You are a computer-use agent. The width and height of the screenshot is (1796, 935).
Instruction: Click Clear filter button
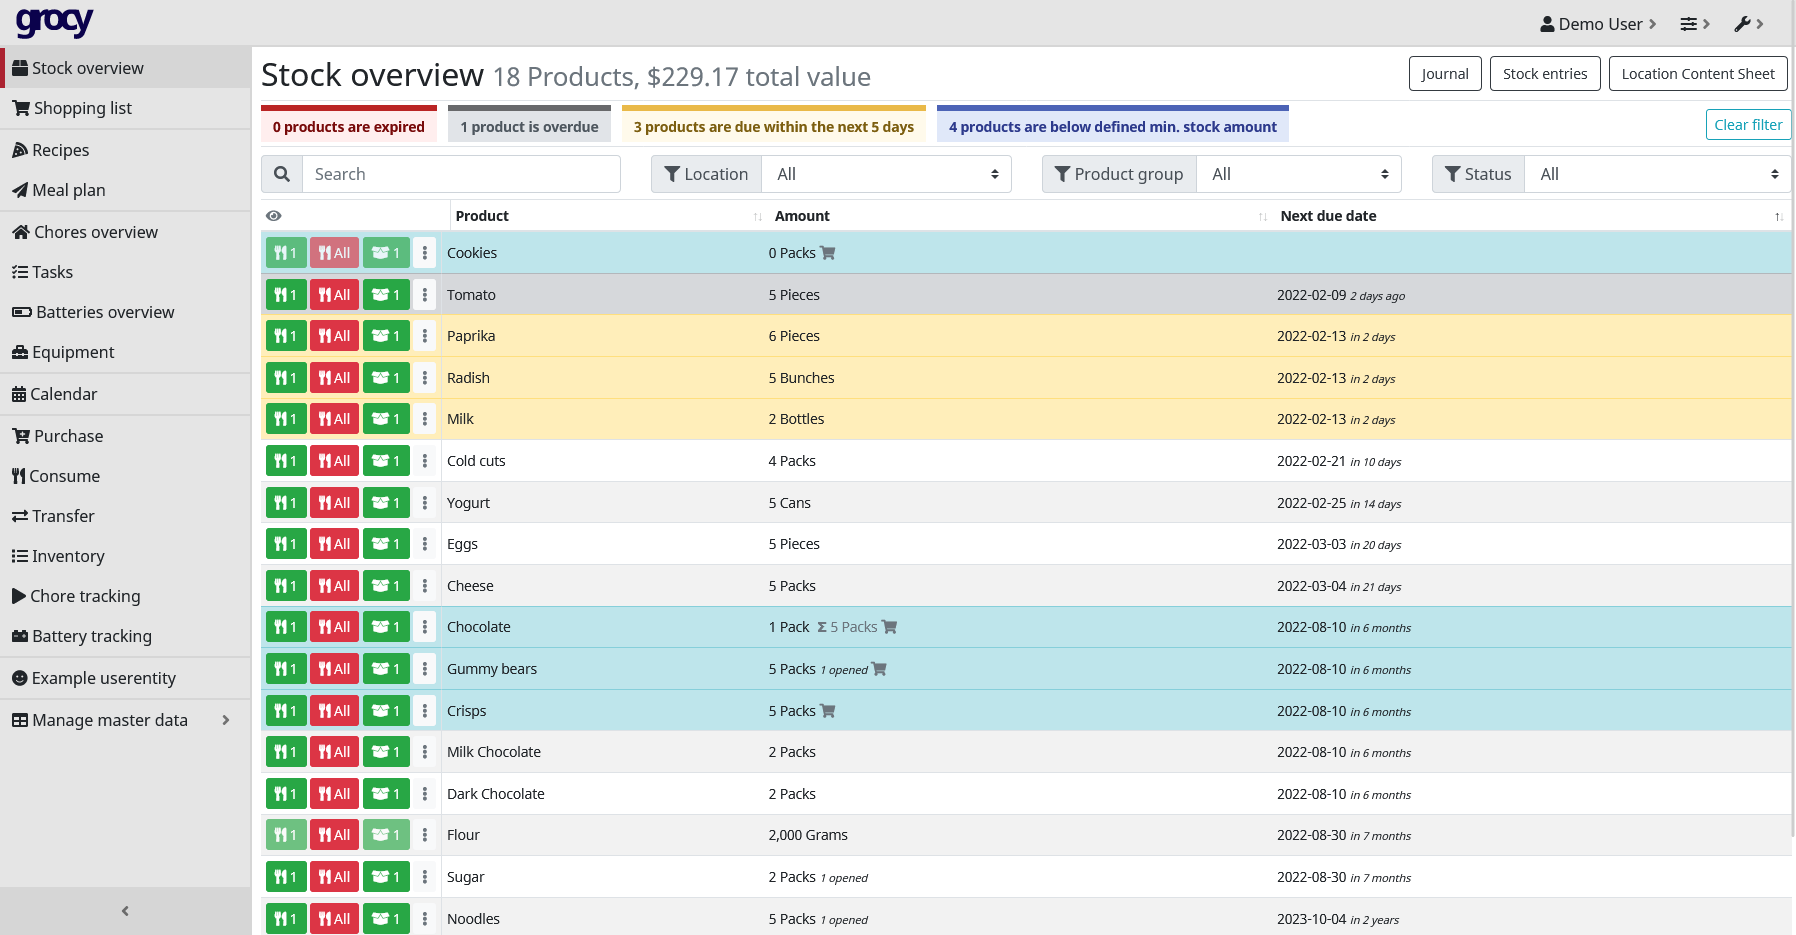pos(1747,125)
